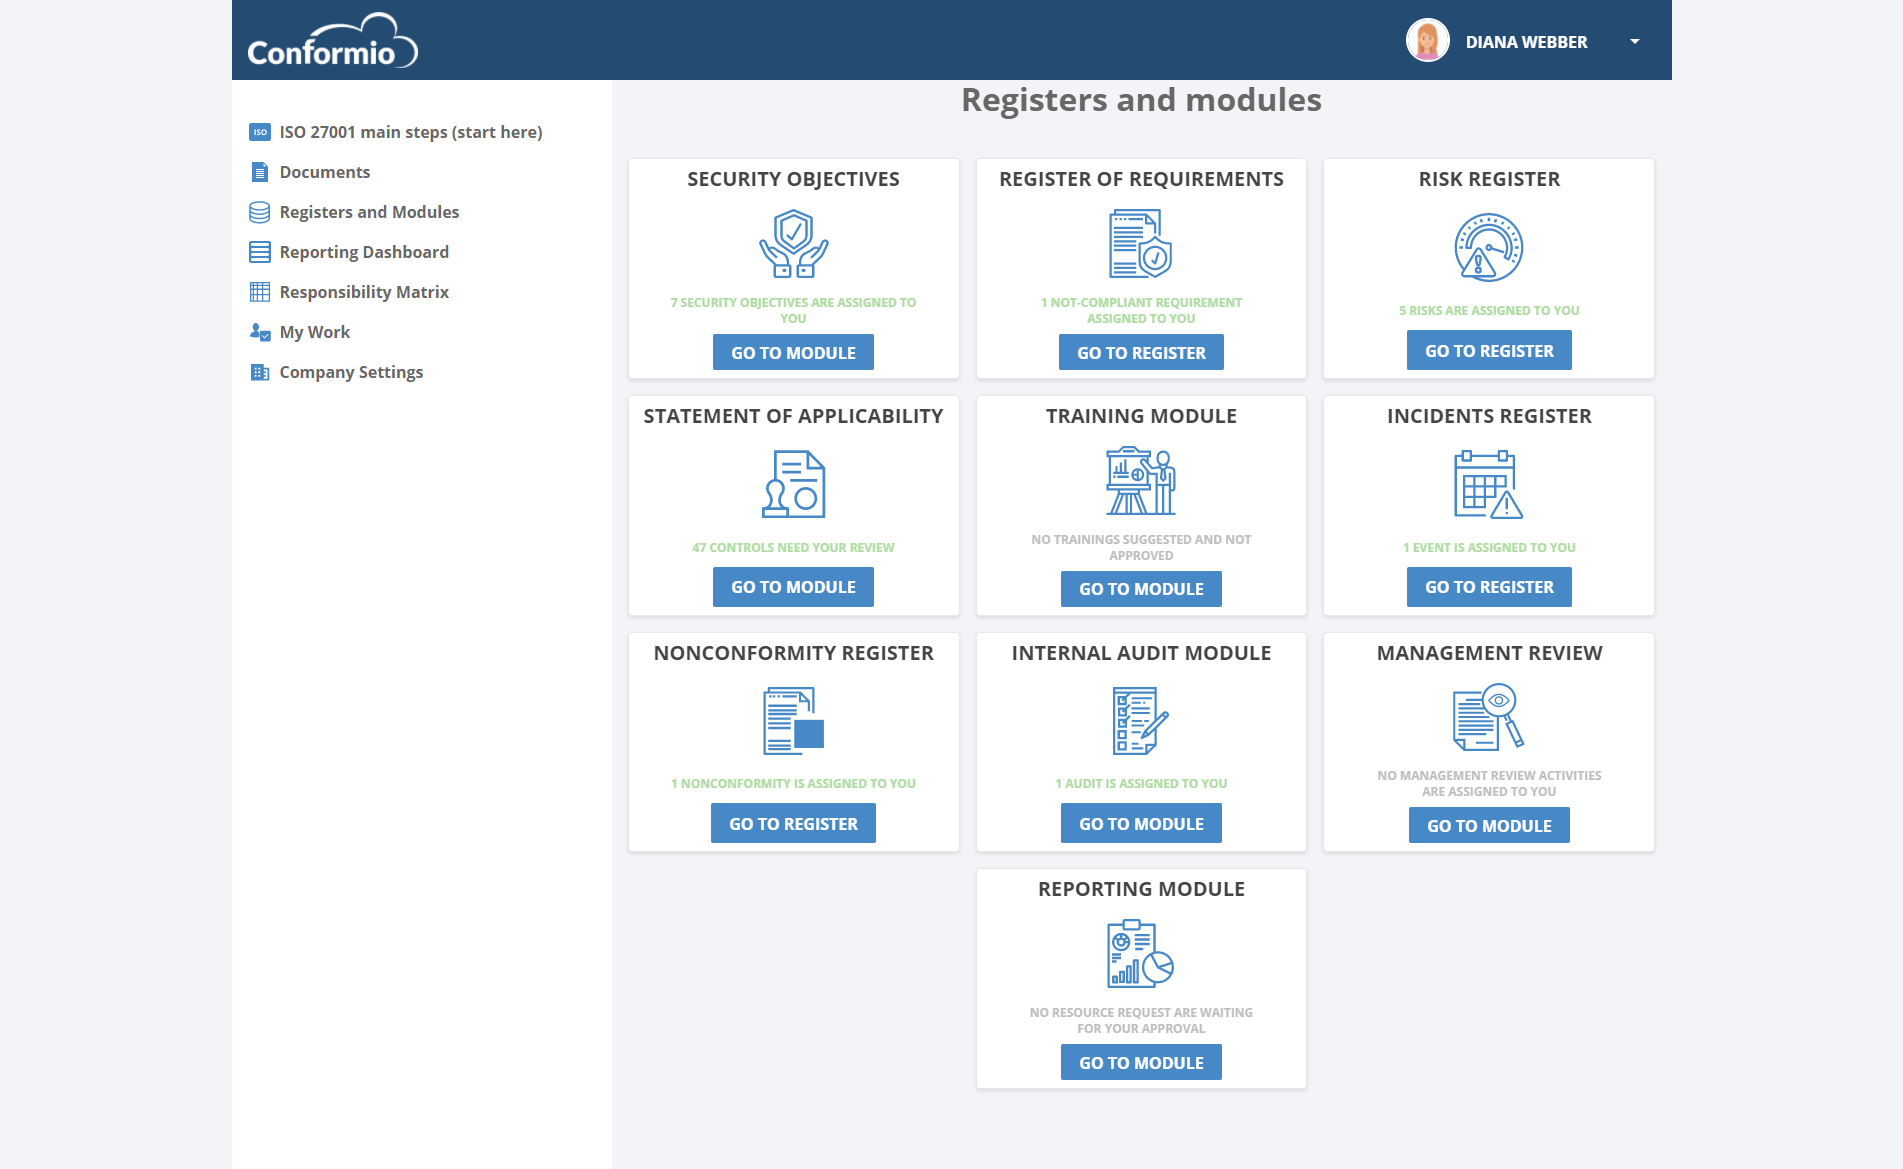
Task: Go to the Management Review module
Action: (x=1489, y=825)
